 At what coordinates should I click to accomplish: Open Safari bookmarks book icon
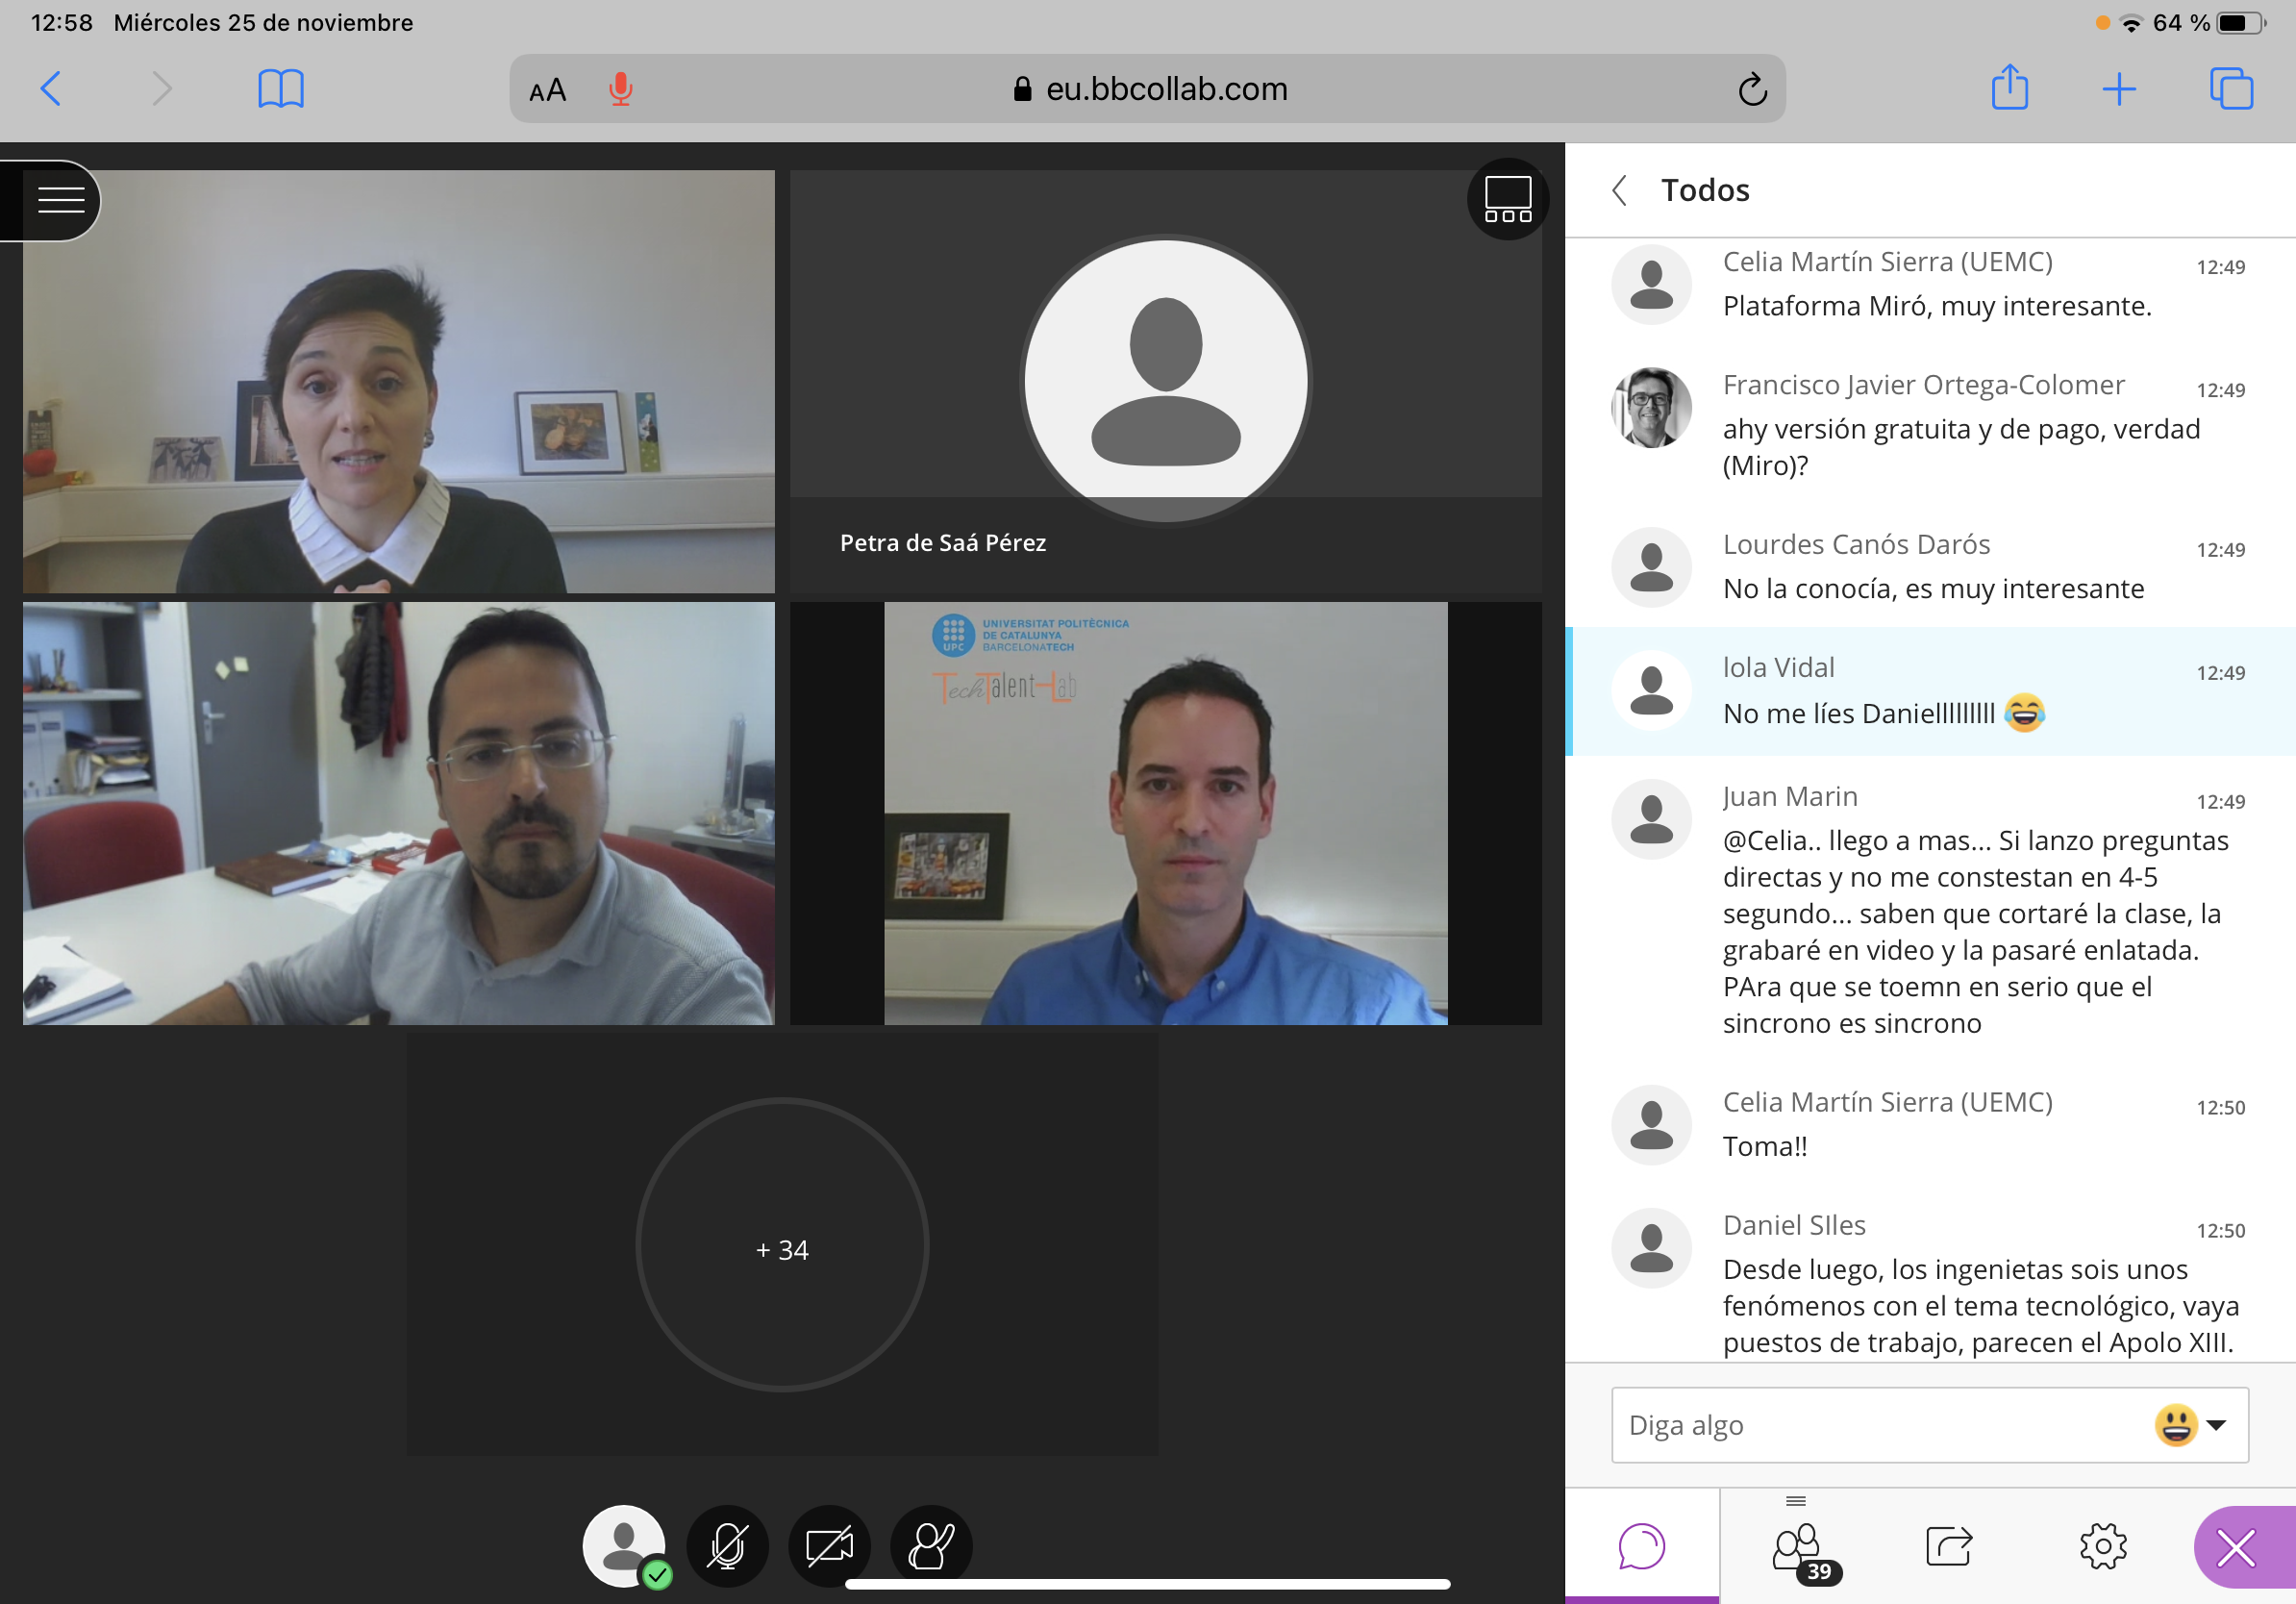(x=280, y=89)
